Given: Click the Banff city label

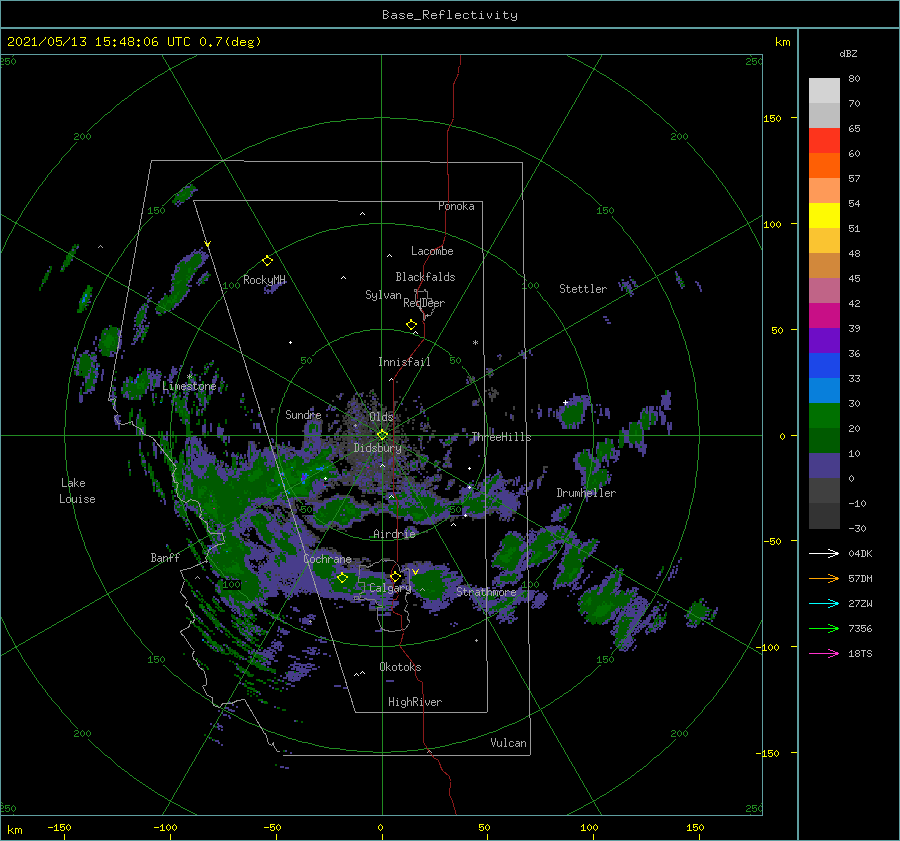Looking at the screenshot, I should point(165,557).
